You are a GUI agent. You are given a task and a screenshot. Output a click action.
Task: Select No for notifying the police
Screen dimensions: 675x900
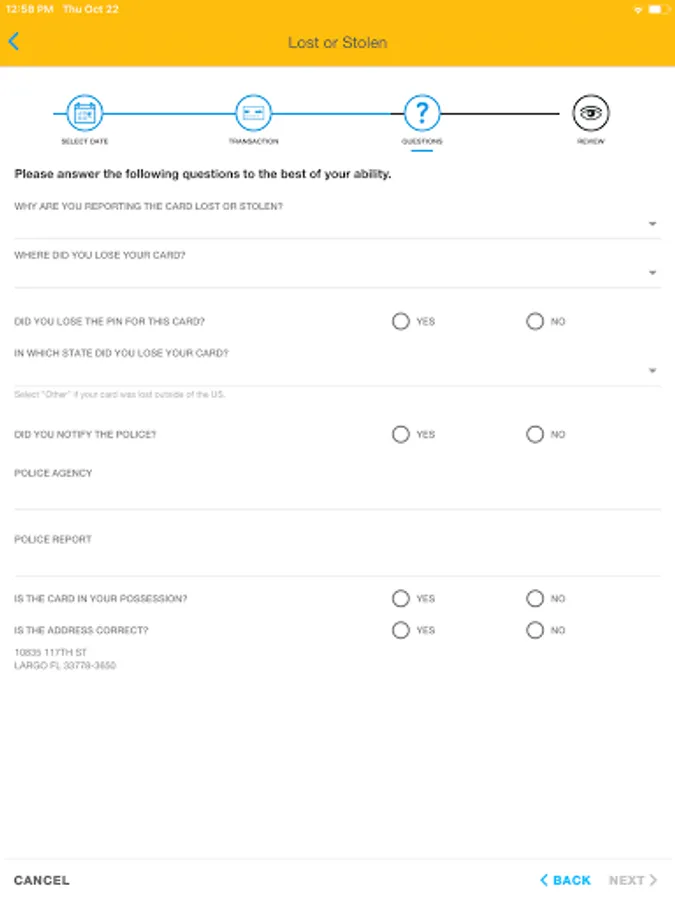pos(535,435)
